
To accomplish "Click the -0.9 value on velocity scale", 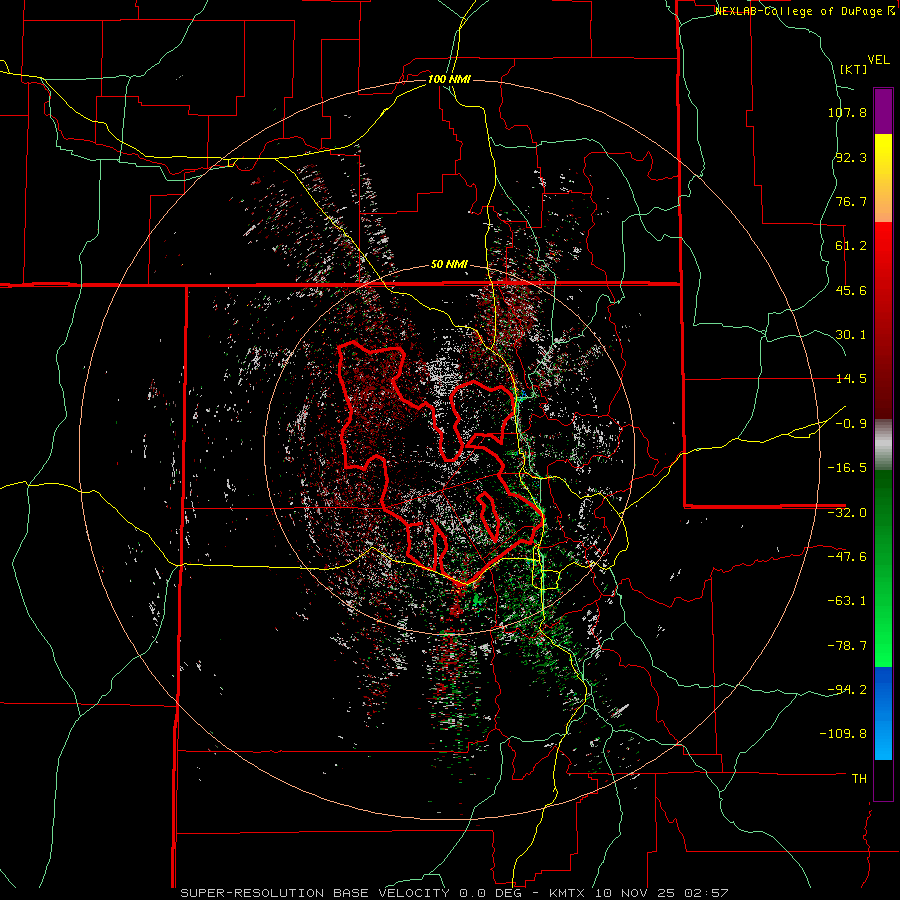I will coord(851,424).
